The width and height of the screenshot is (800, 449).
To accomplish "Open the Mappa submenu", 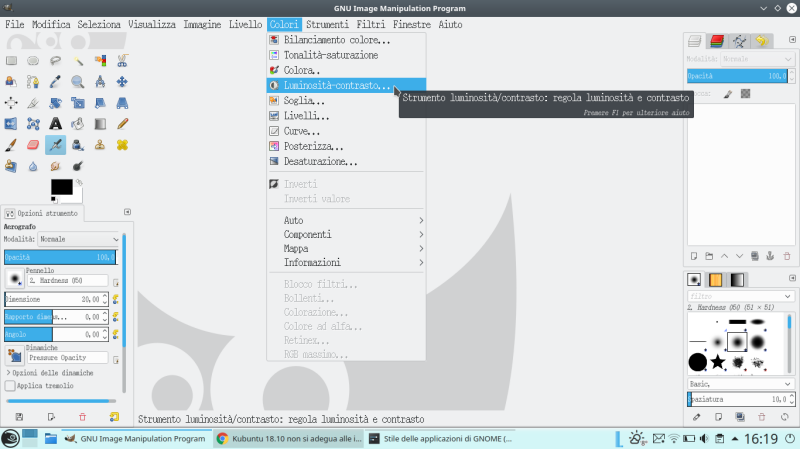I will point(346,248).
